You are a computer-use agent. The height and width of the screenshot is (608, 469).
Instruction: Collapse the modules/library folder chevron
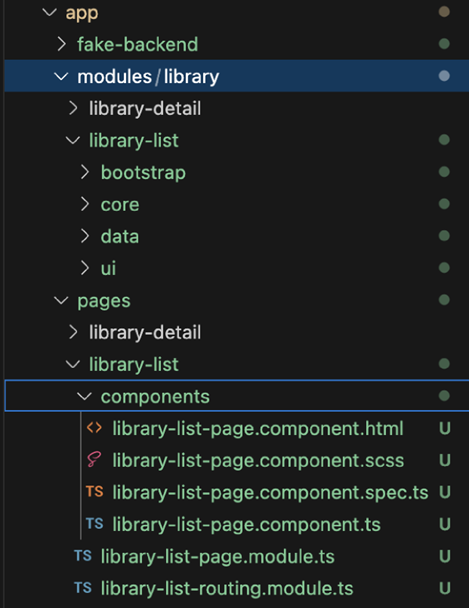[x=61, y=76]
